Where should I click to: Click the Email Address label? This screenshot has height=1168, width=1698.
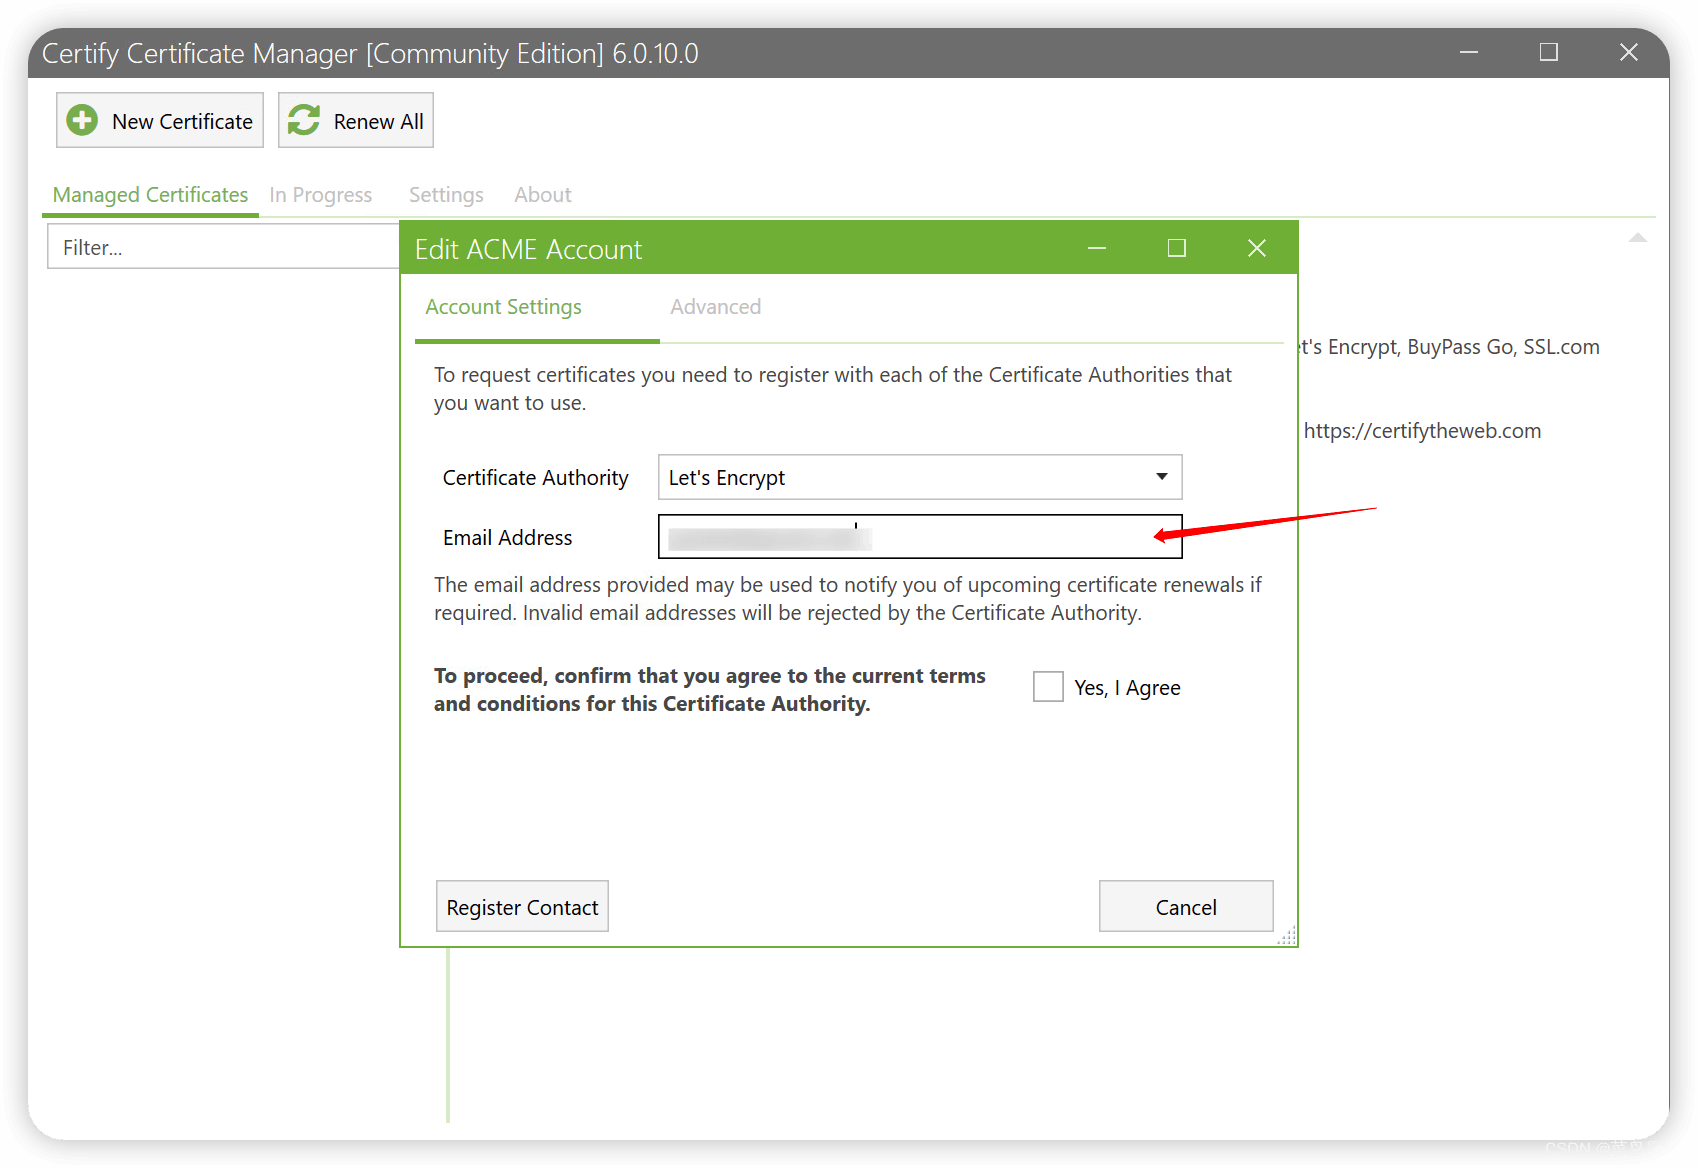[507, 538]
